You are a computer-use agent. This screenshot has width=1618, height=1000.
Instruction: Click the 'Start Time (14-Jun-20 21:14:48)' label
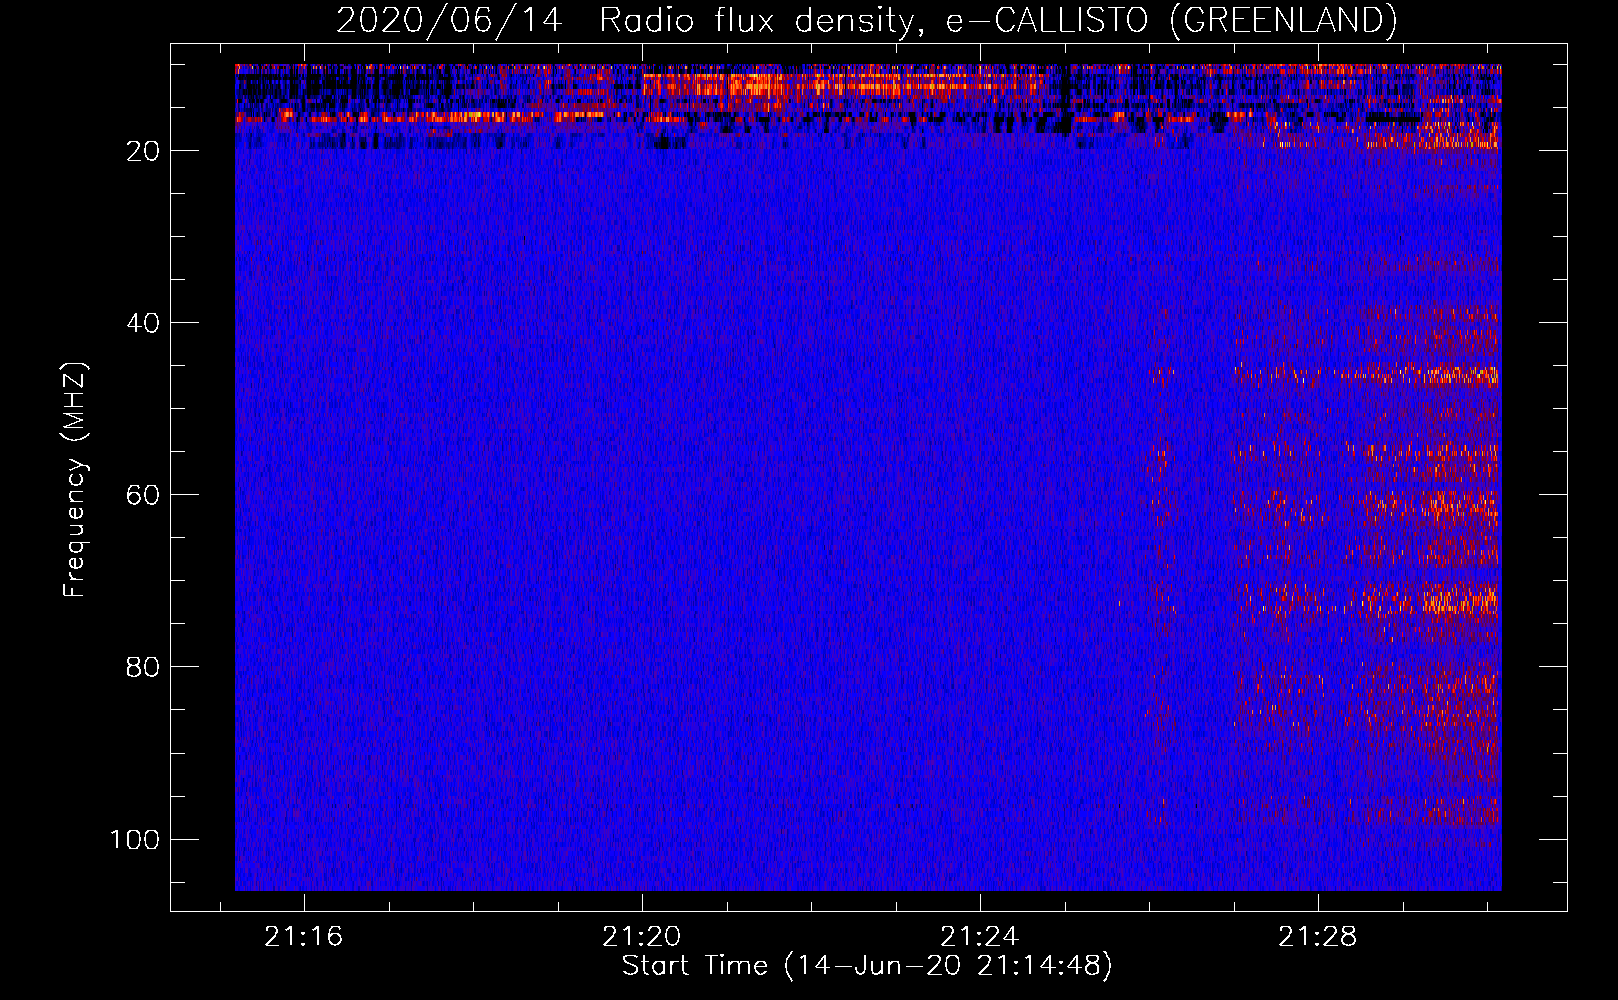[867, 966]
